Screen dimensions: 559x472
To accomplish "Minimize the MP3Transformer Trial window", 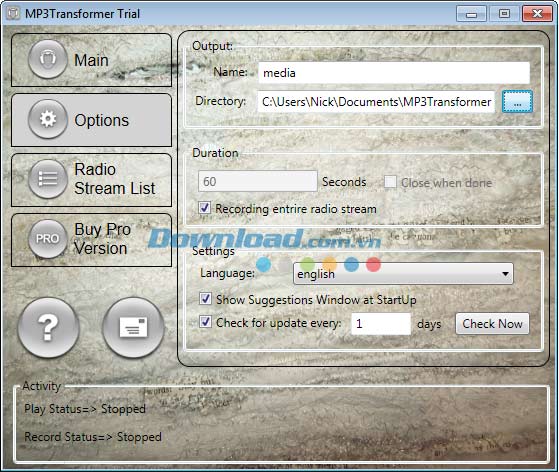I will [x=471, y=14].
